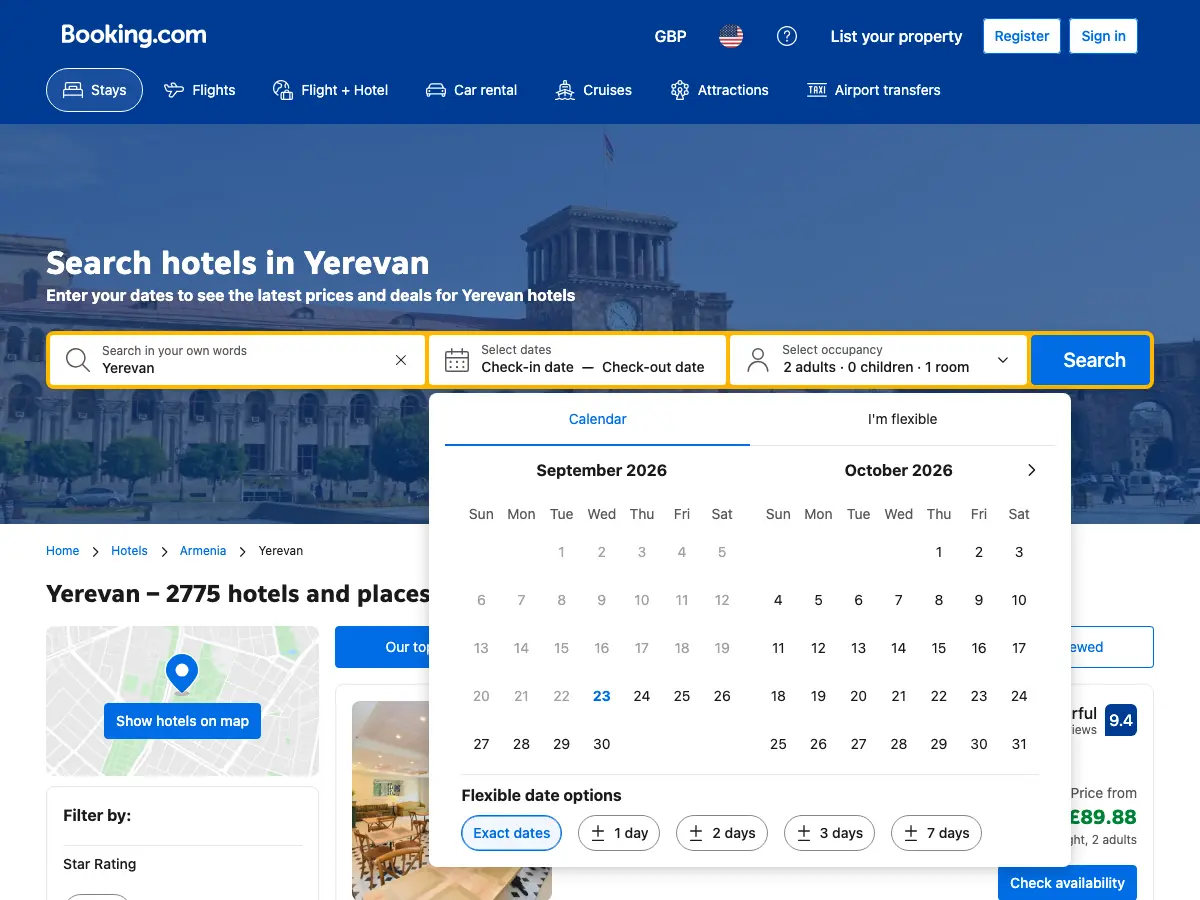Click the September 2026 month heading
Viewport: 1200px width, 900px height.
pos(601,470)
